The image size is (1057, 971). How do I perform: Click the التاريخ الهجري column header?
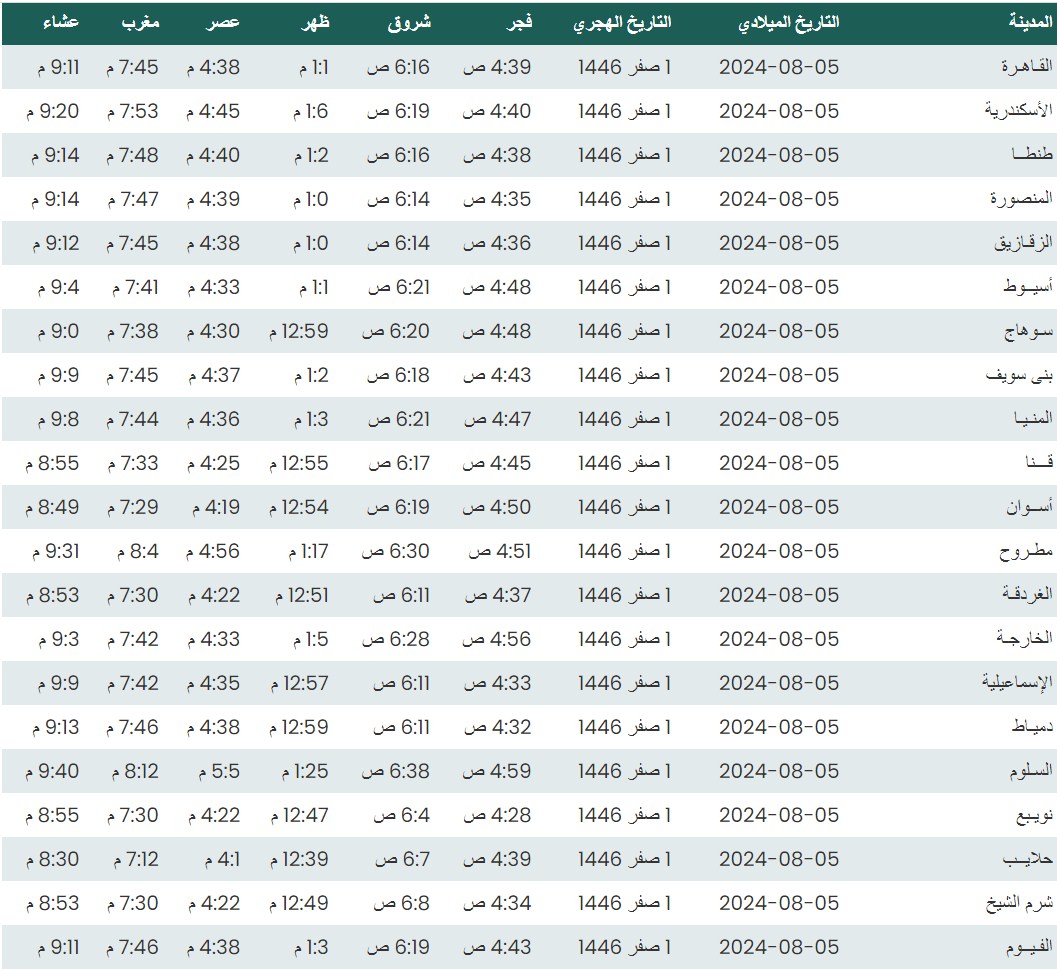point(622,22)
